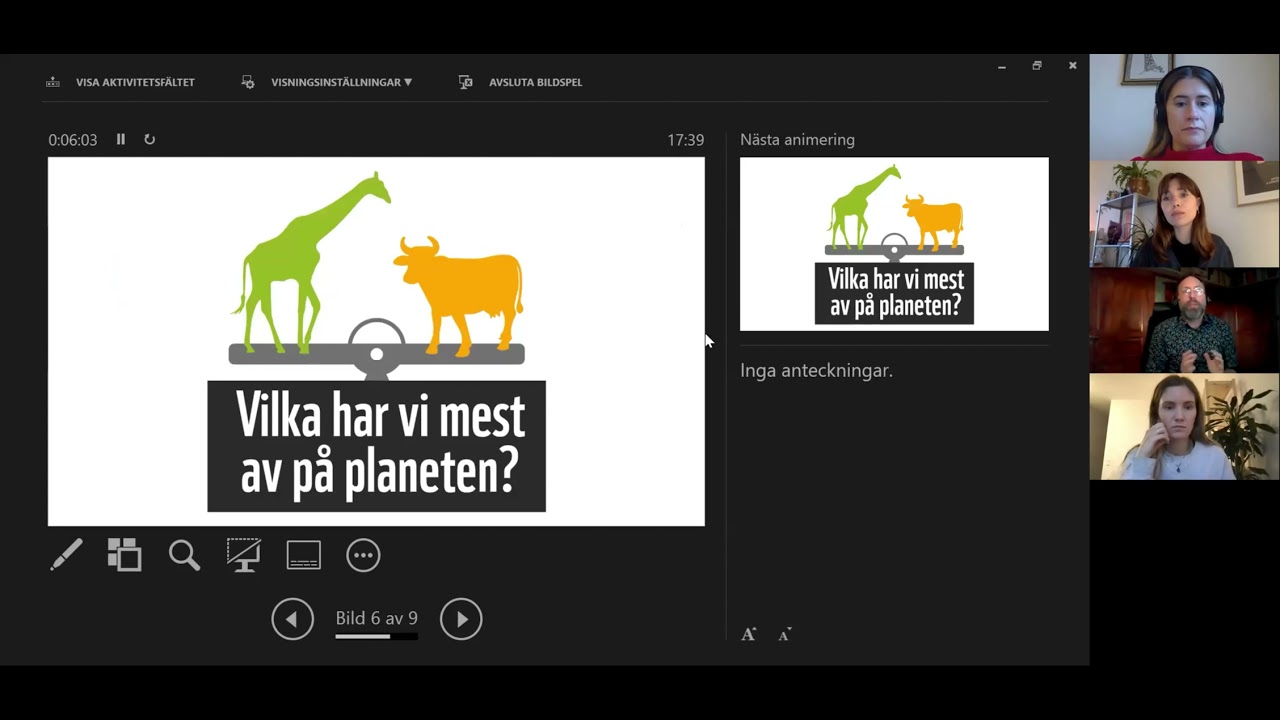Restore down the presenter view window
The height and width of the screenshot is (720, 1280).
1037,66
